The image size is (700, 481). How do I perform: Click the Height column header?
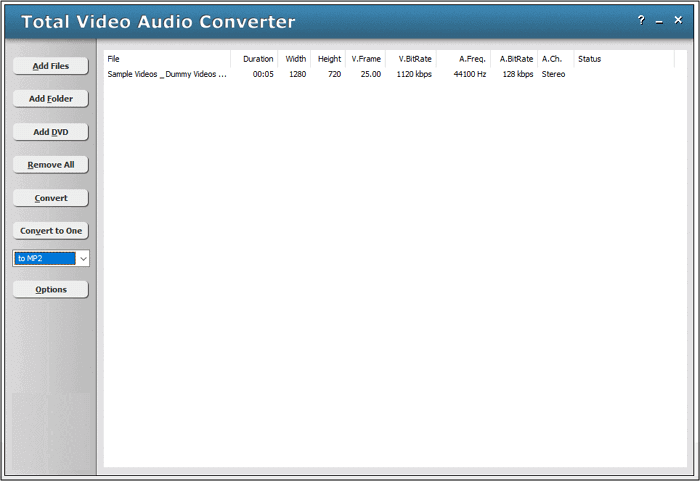[x=329, y=59]
